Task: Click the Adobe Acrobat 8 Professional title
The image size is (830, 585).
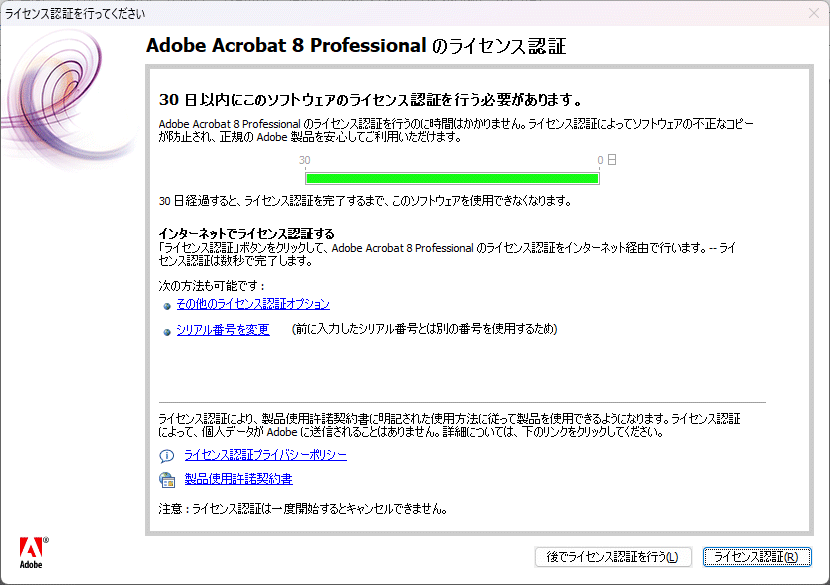Action: 356,46
